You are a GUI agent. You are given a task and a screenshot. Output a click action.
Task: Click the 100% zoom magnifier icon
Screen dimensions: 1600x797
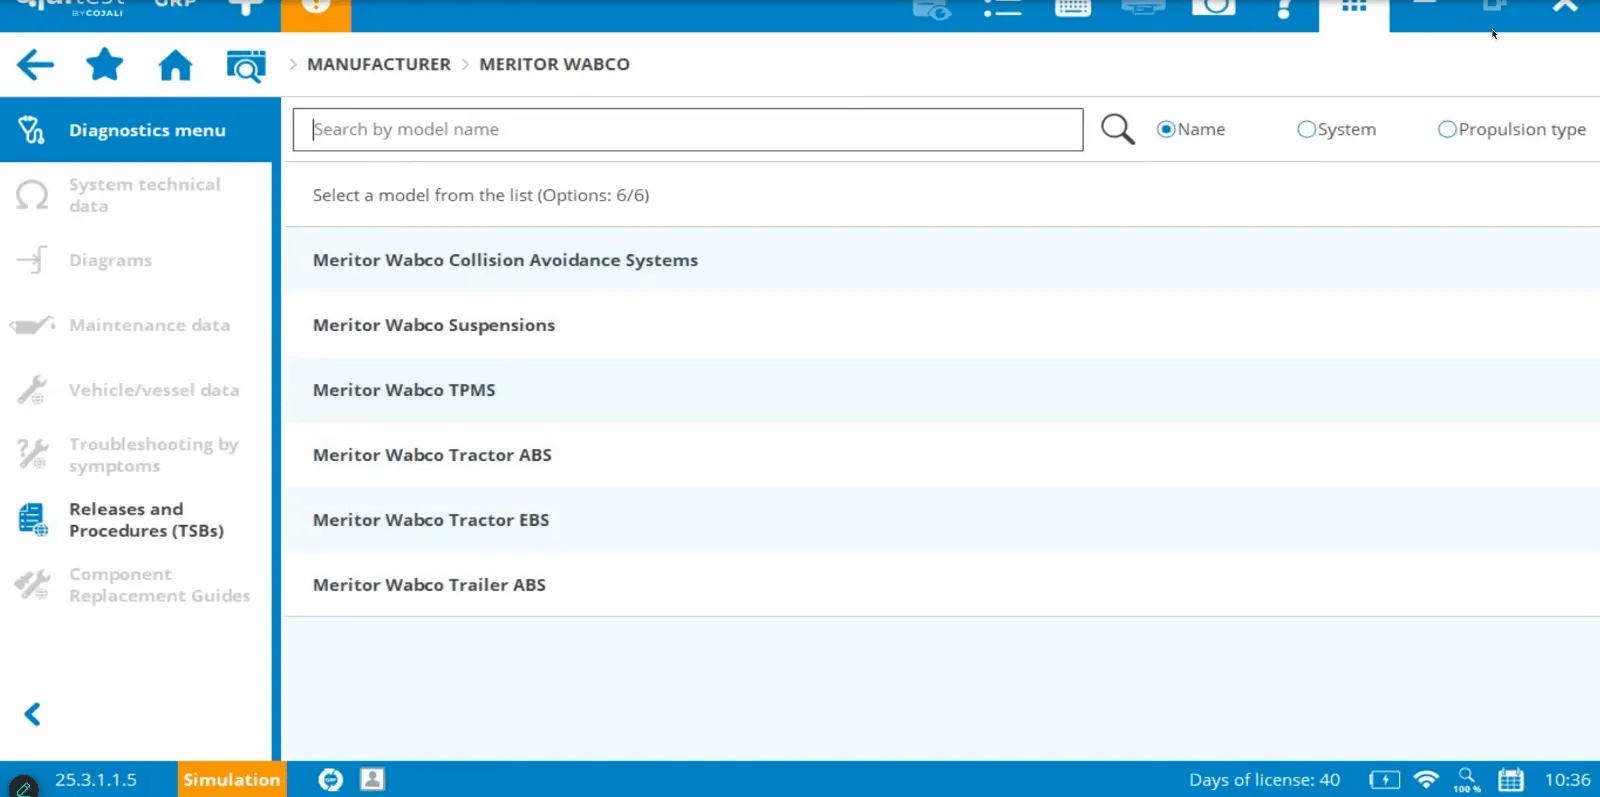click(1467, 779)
